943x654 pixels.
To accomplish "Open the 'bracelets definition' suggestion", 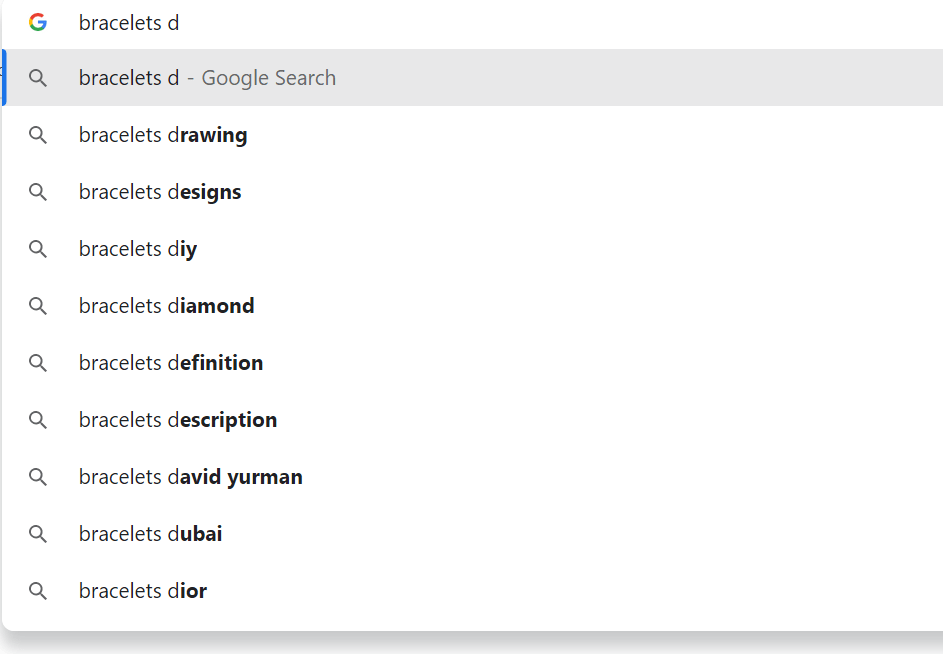I will coord(473,363).
